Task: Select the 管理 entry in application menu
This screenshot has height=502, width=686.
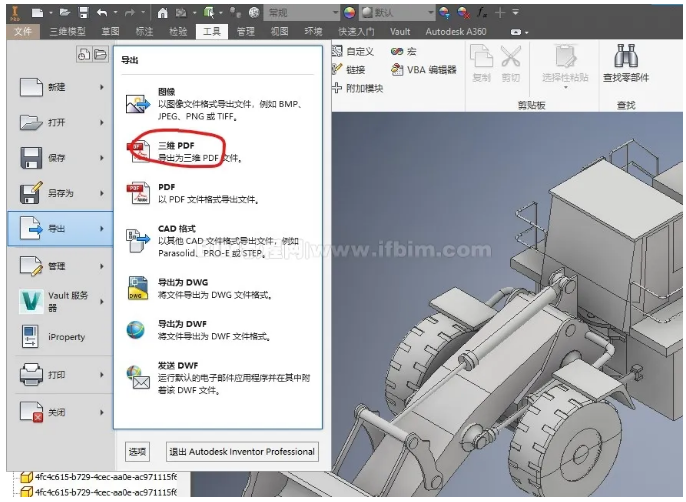Action: 60,266
